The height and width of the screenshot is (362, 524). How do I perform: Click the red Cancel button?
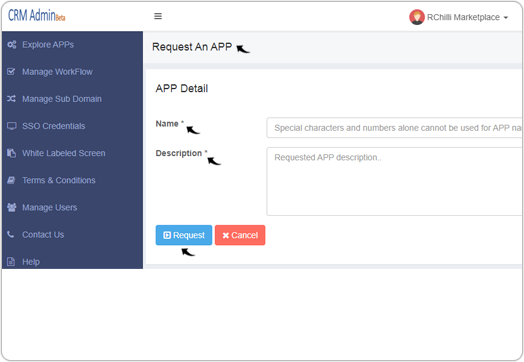240,235
